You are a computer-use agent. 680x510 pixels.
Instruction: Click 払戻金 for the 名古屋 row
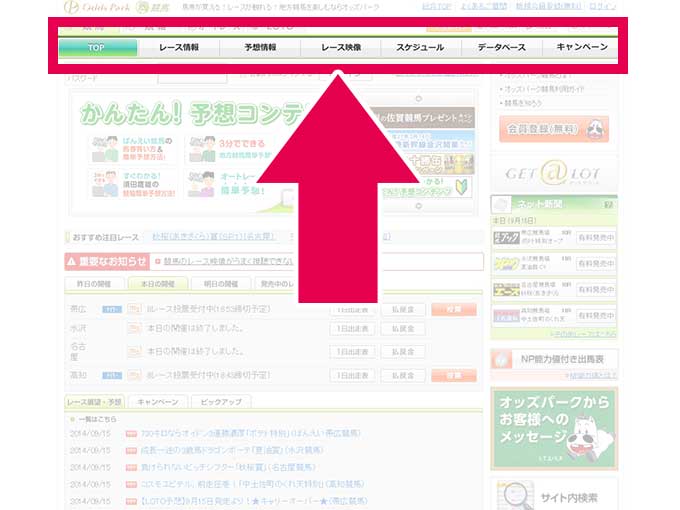pos(403,351)
